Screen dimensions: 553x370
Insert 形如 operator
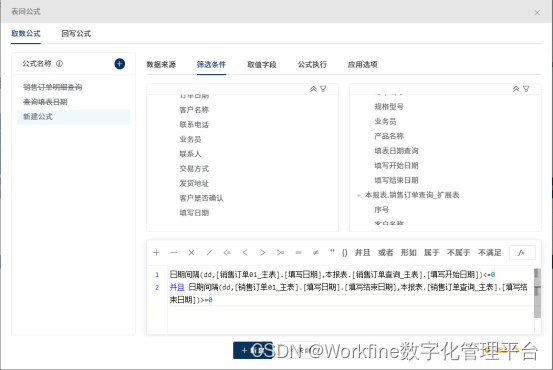click(408, 253)
